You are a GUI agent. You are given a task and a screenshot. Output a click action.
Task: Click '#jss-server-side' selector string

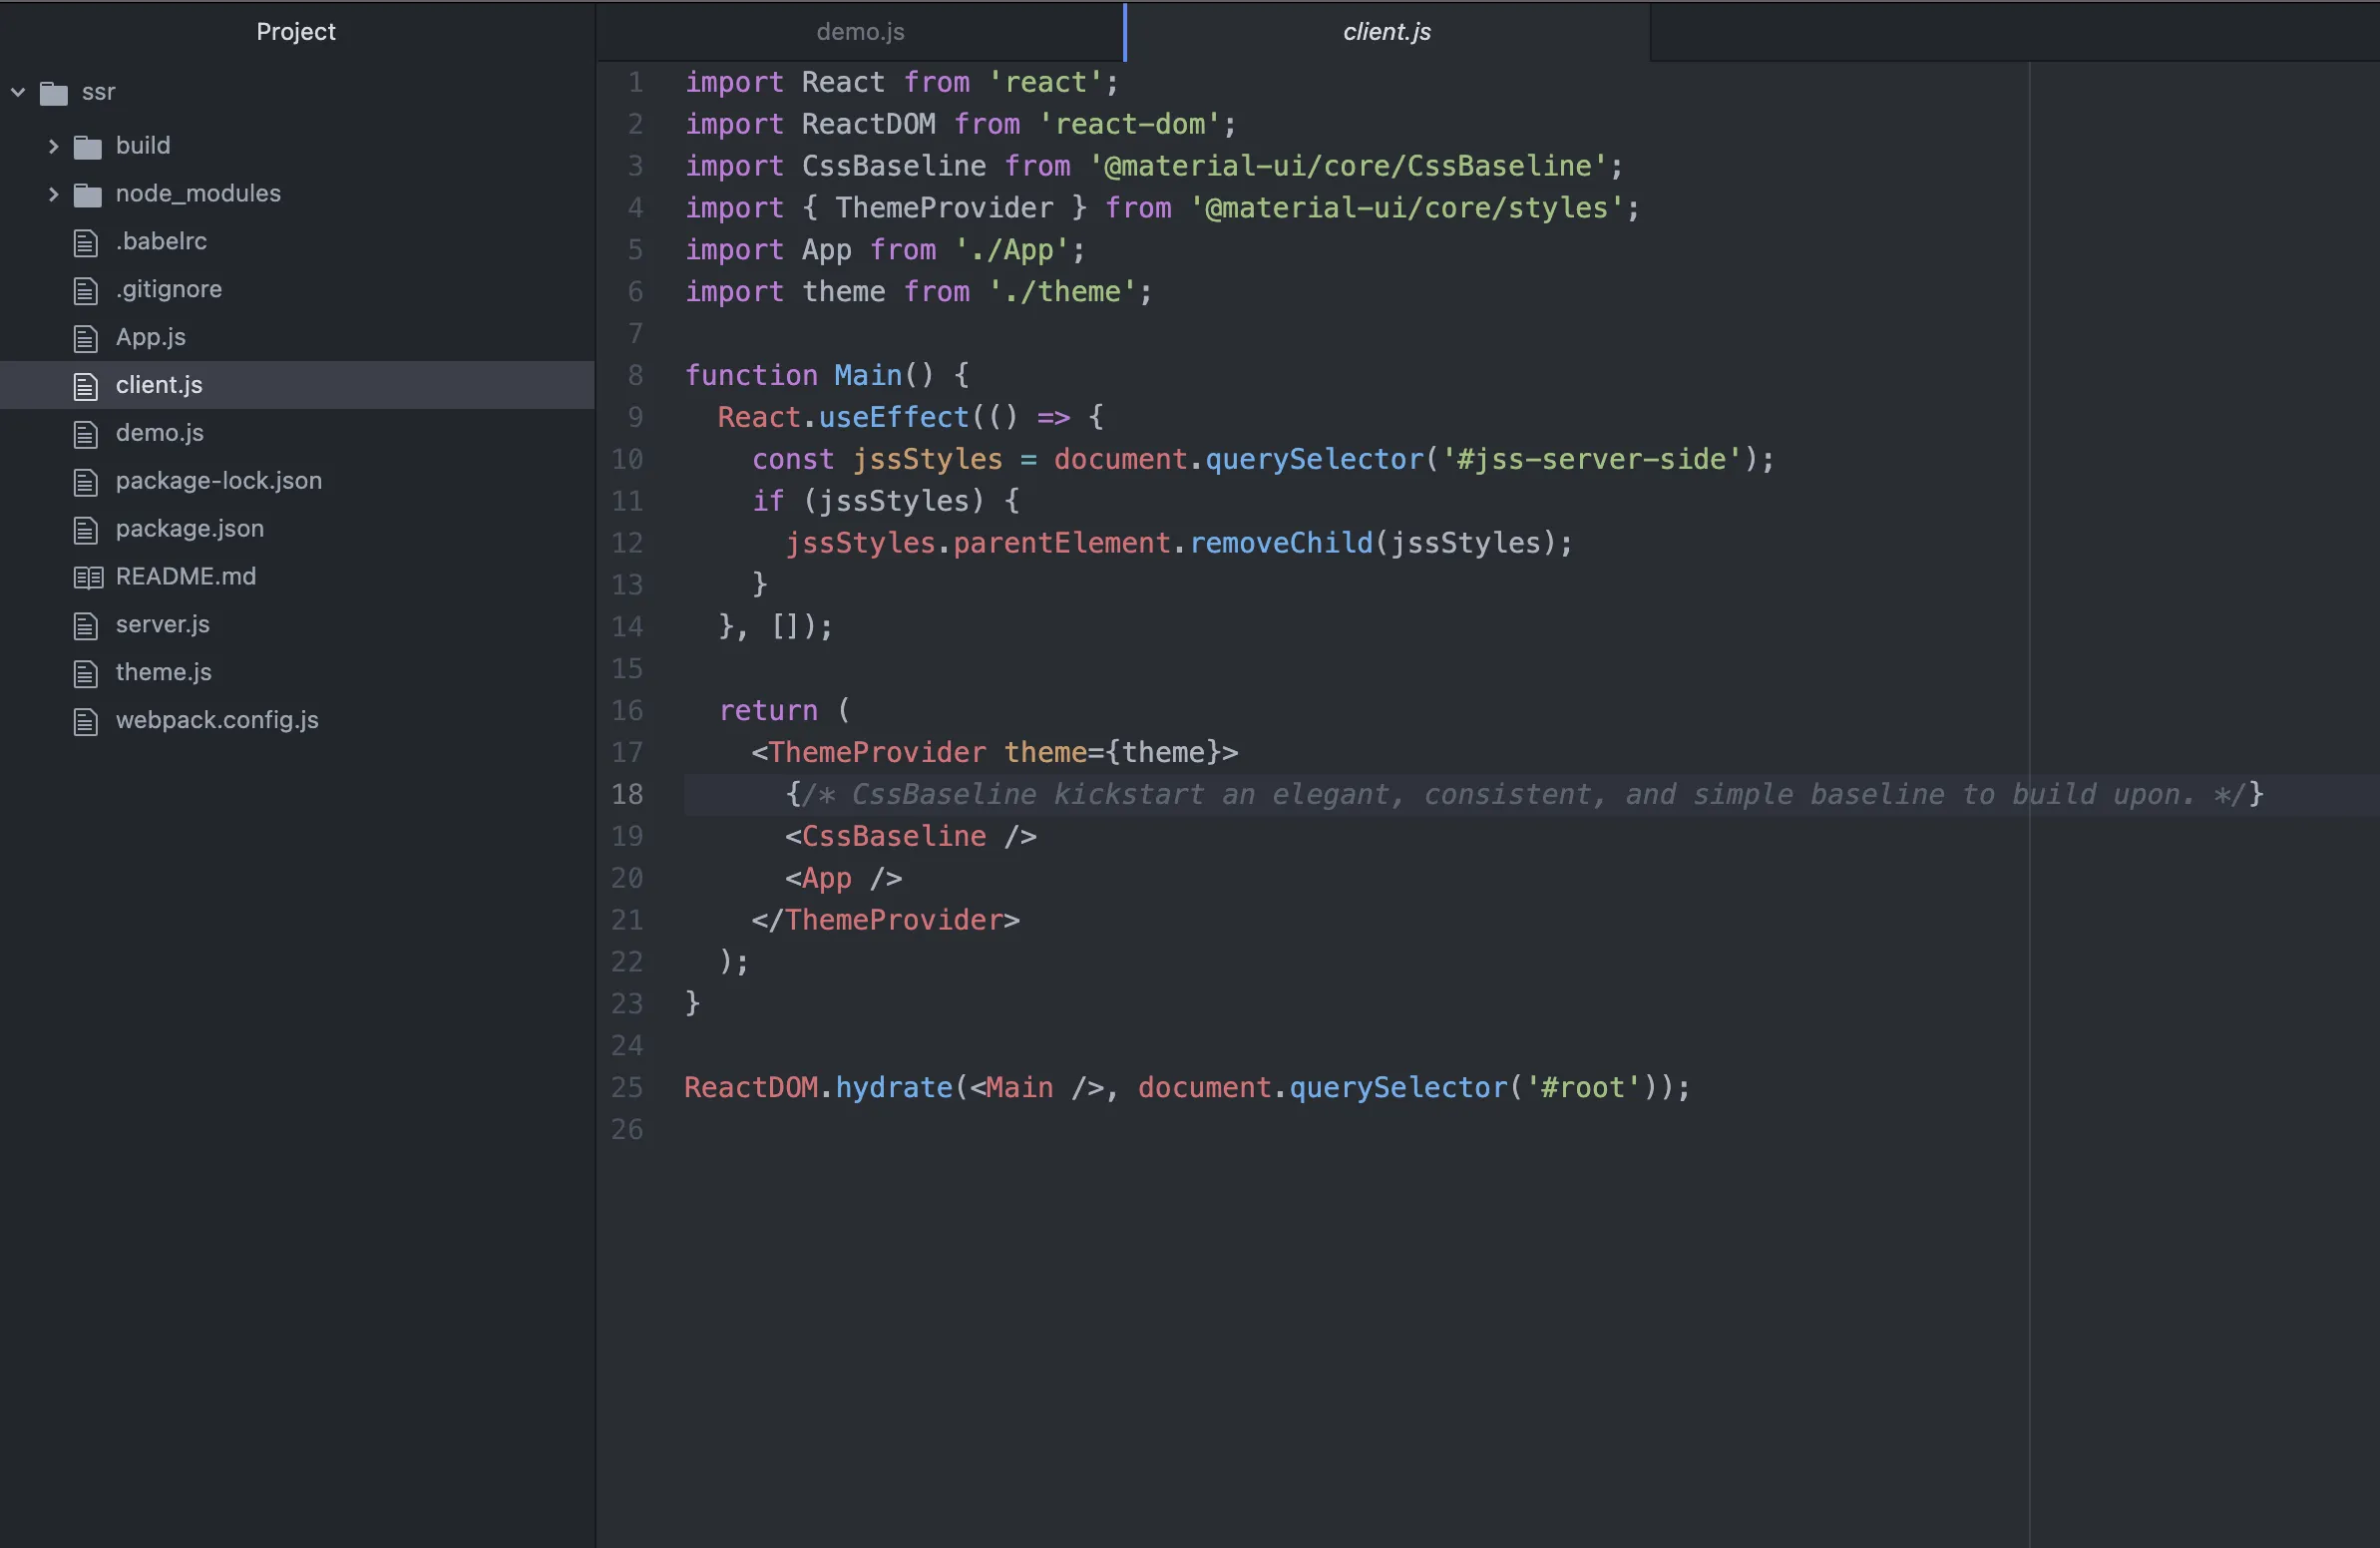pos(1591,460)
